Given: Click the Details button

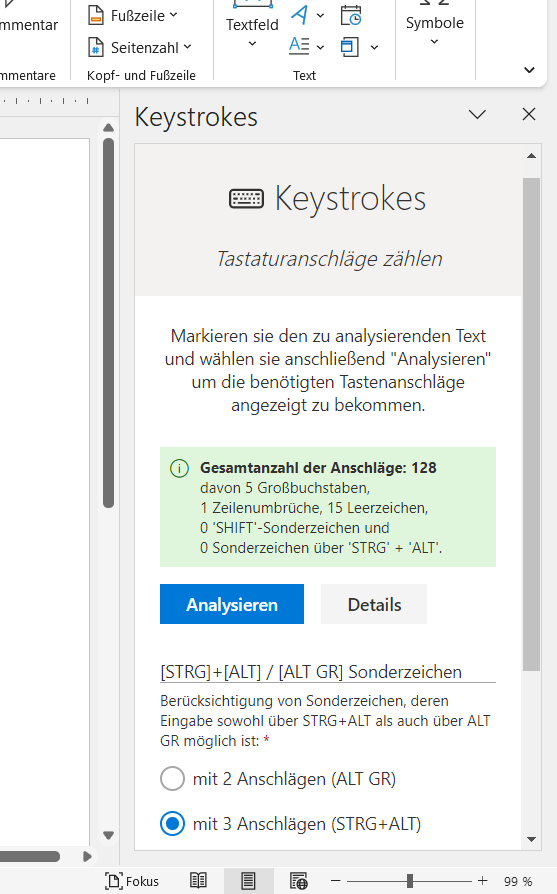Looking at the screenshot, I should coord(374,604).
